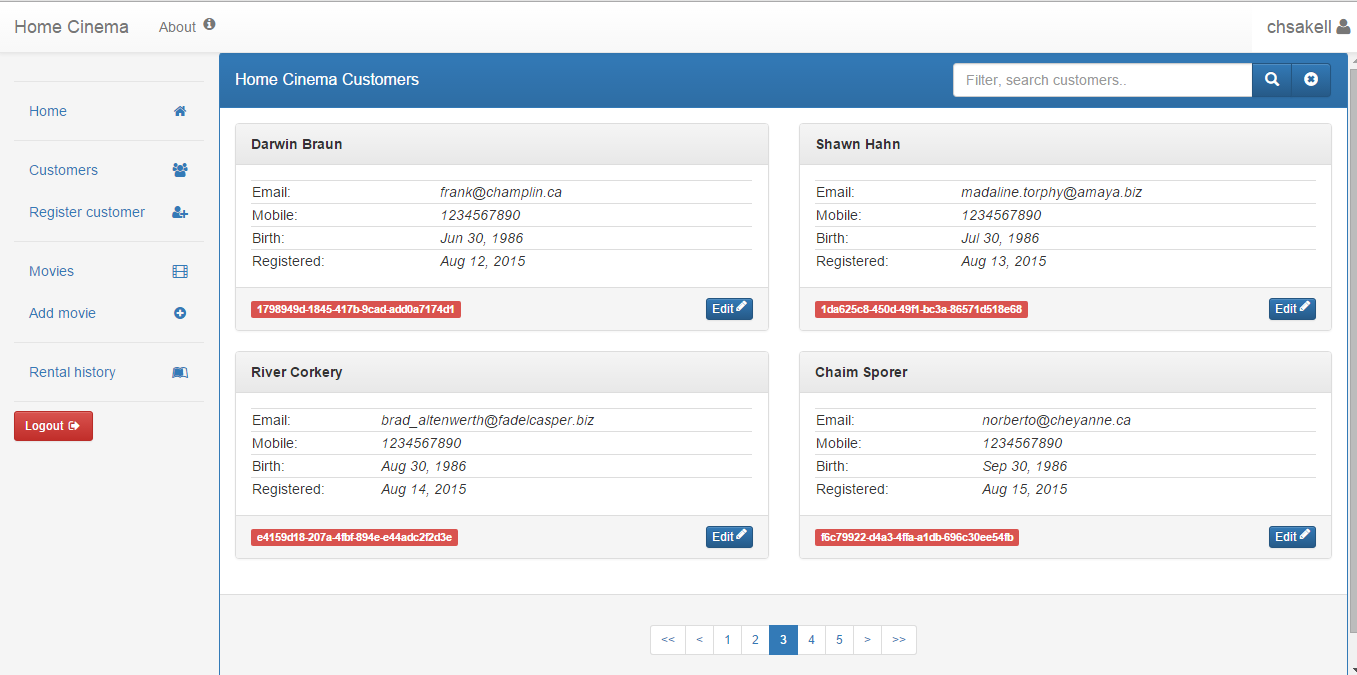Focus the Filter, search customers input field
This screenshot has height=675, width=1357.
click(1102, 80)
